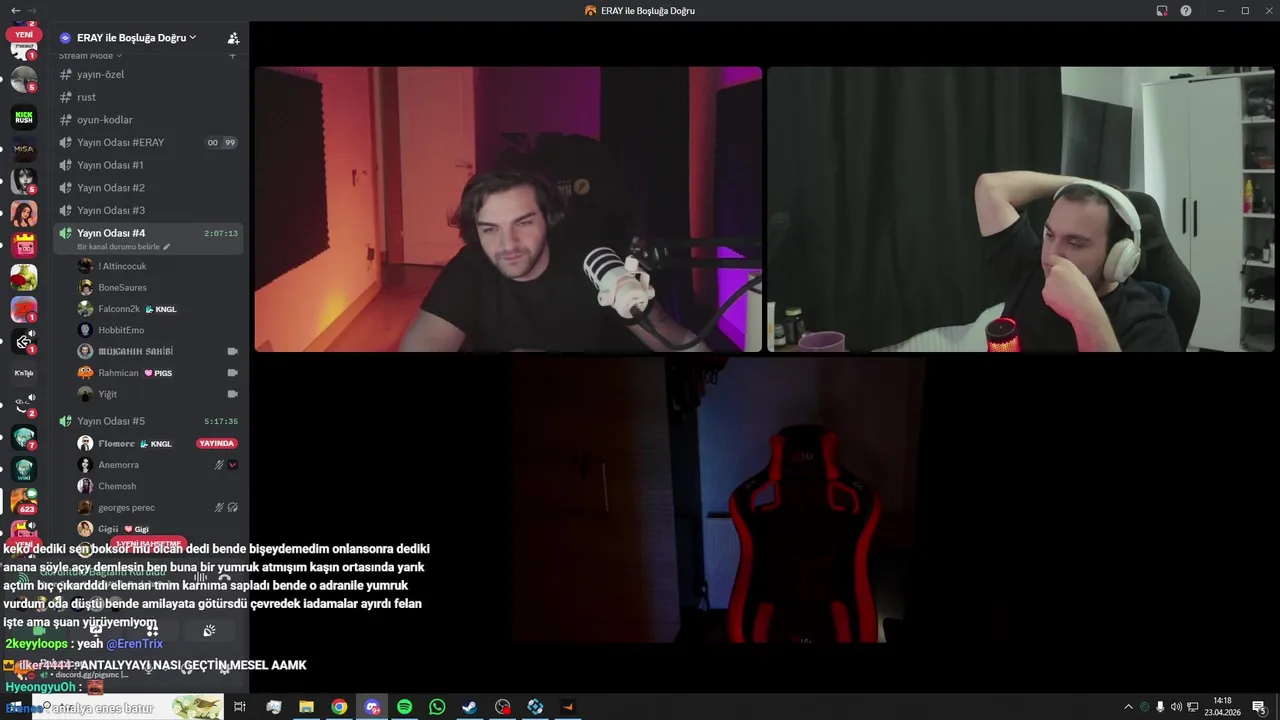Open the Help question mark icon
Image resolution: width=1280 pixels, height=720 pixels.
click(x=1186, y=11)
